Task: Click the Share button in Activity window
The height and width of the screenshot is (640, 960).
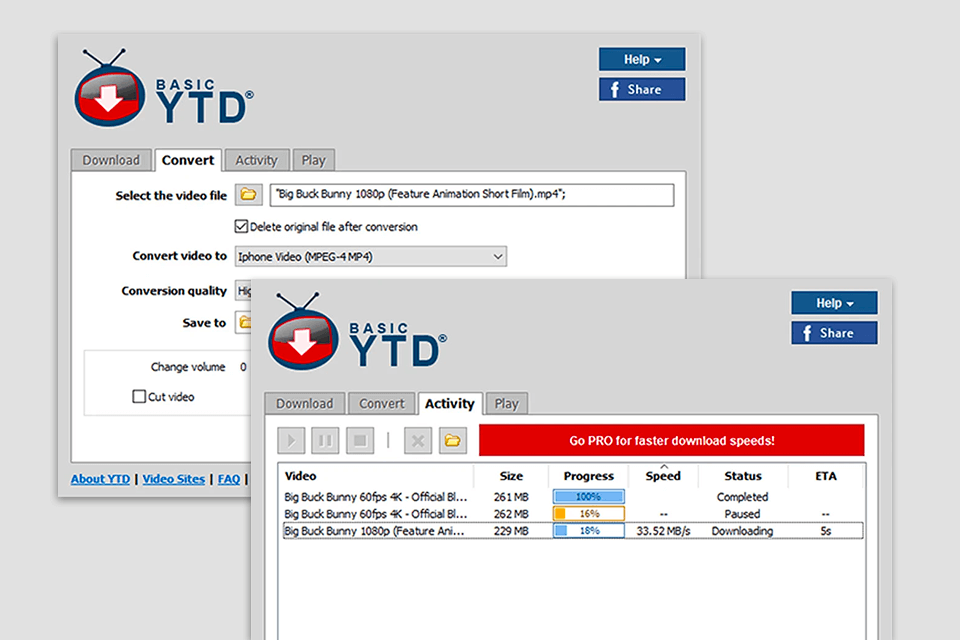Action: (x=834, y=333)
